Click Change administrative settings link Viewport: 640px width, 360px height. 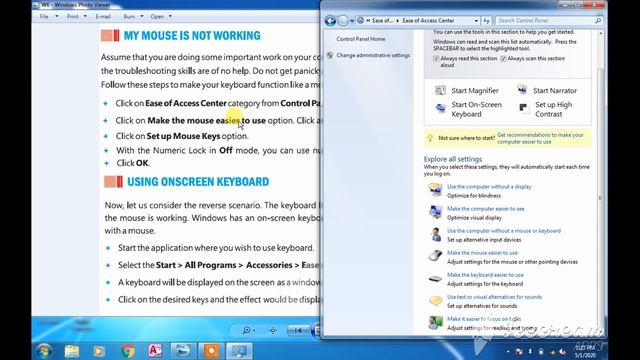pyautogui.click(x=373, y=55)
